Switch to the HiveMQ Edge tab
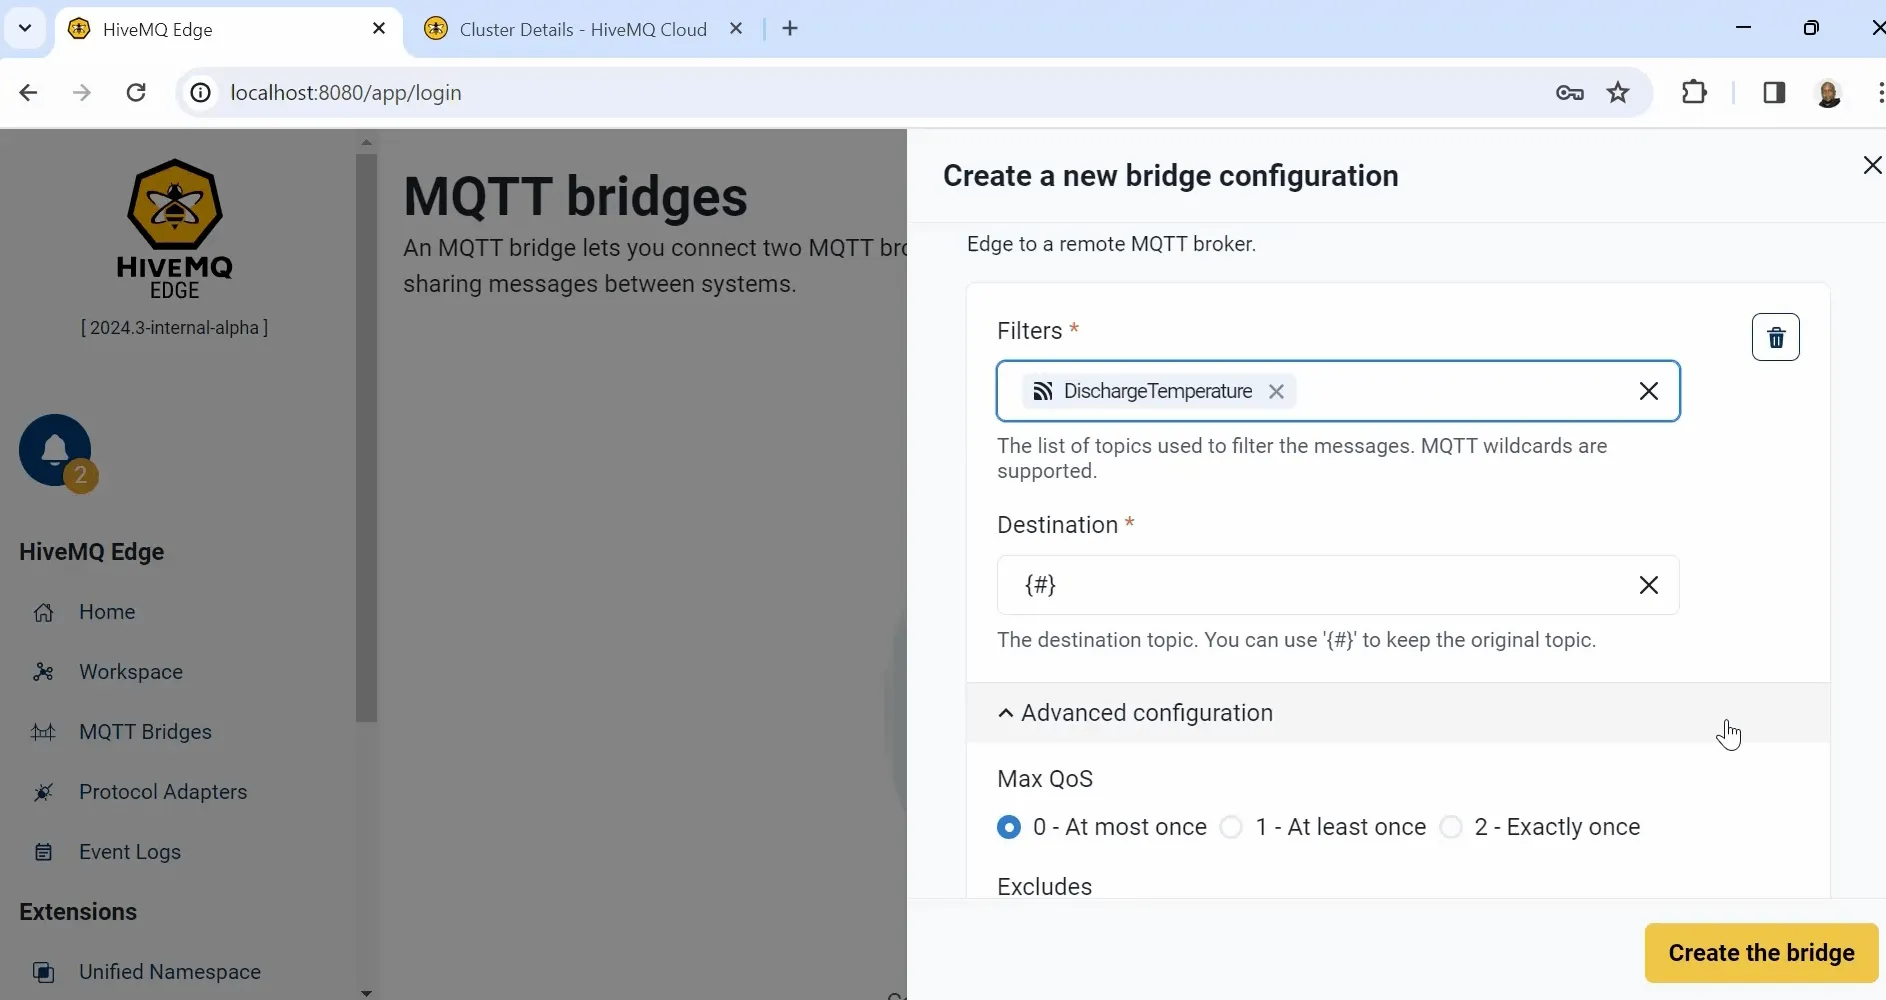 click(229, 29)
